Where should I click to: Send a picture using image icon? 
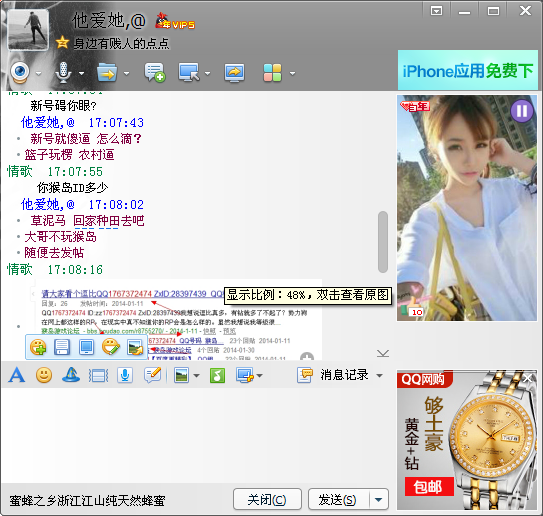tap(181, 375)
